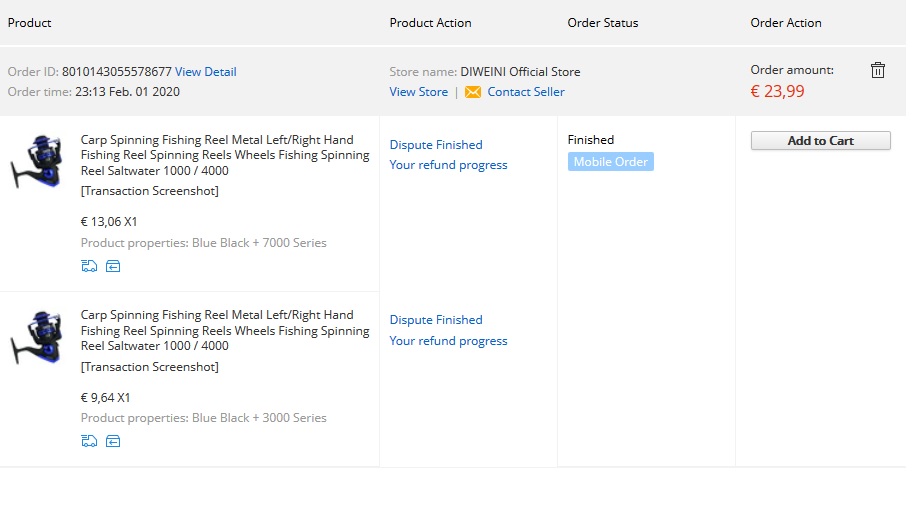Open the 3000 Series reel product thumbnail
The width and height of the screenshot is (918, 508).
pyautogui.click(x=36, y=337)
